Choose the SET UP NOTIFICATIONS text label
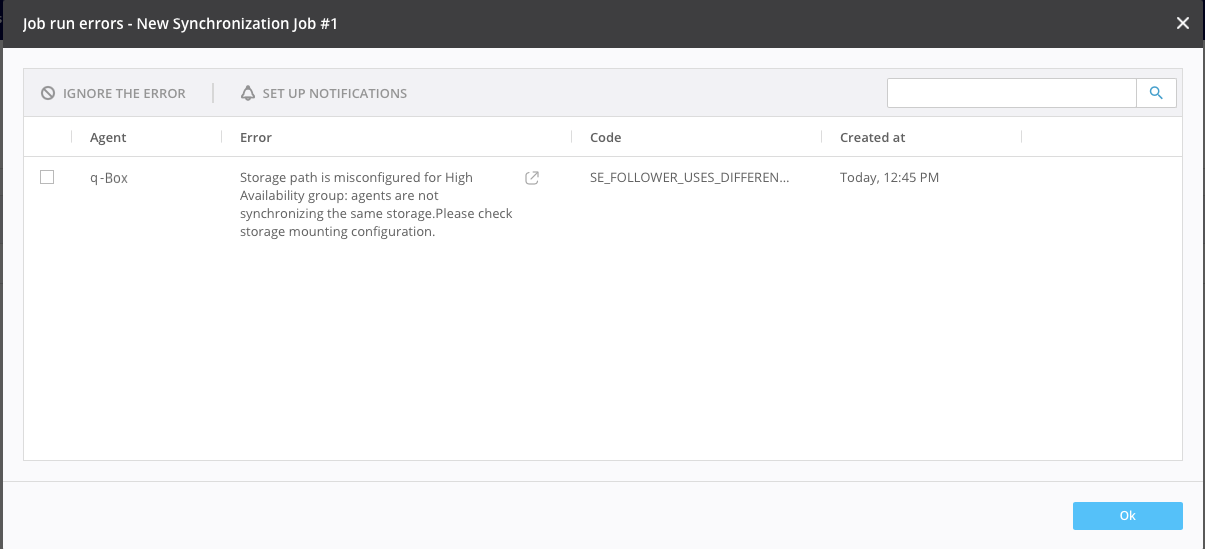1205x549 pixels. 334,93
